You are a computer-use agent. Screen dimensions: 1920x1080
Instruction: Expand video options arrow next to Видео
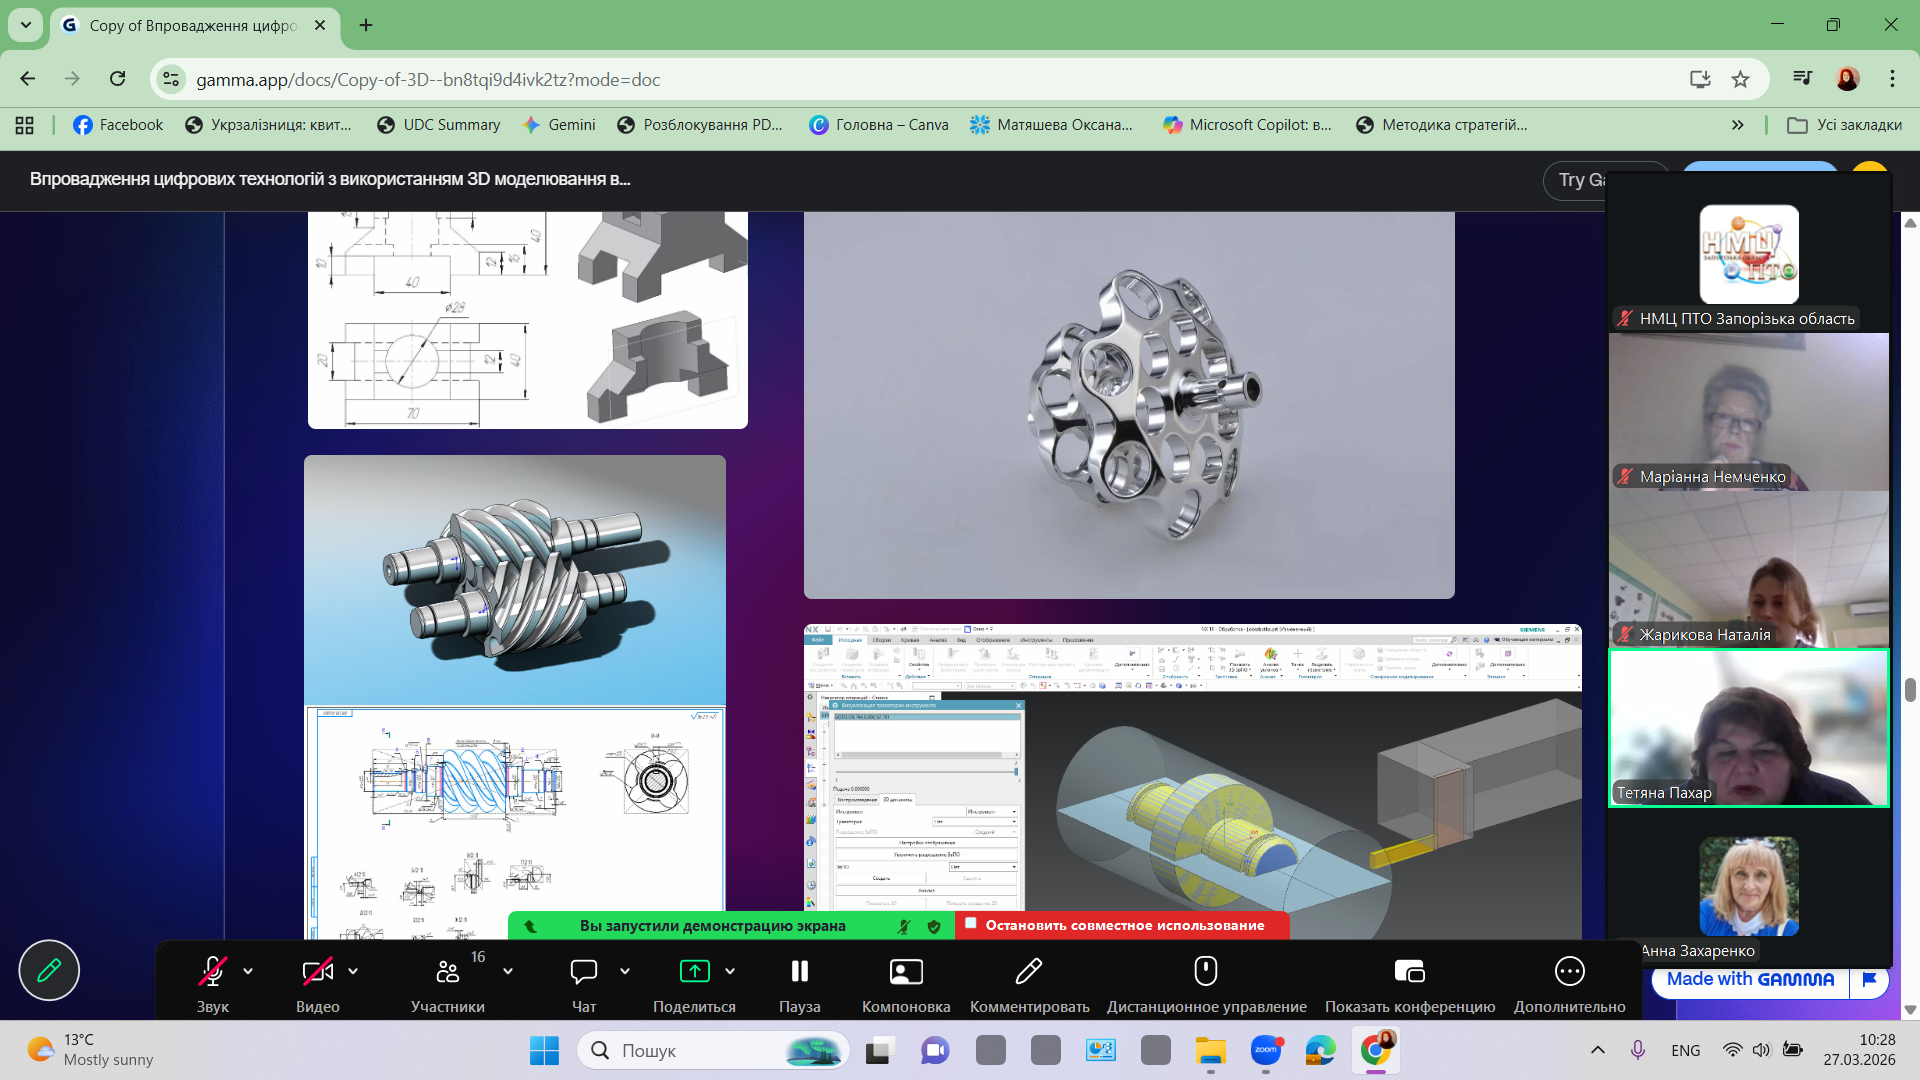353,971
